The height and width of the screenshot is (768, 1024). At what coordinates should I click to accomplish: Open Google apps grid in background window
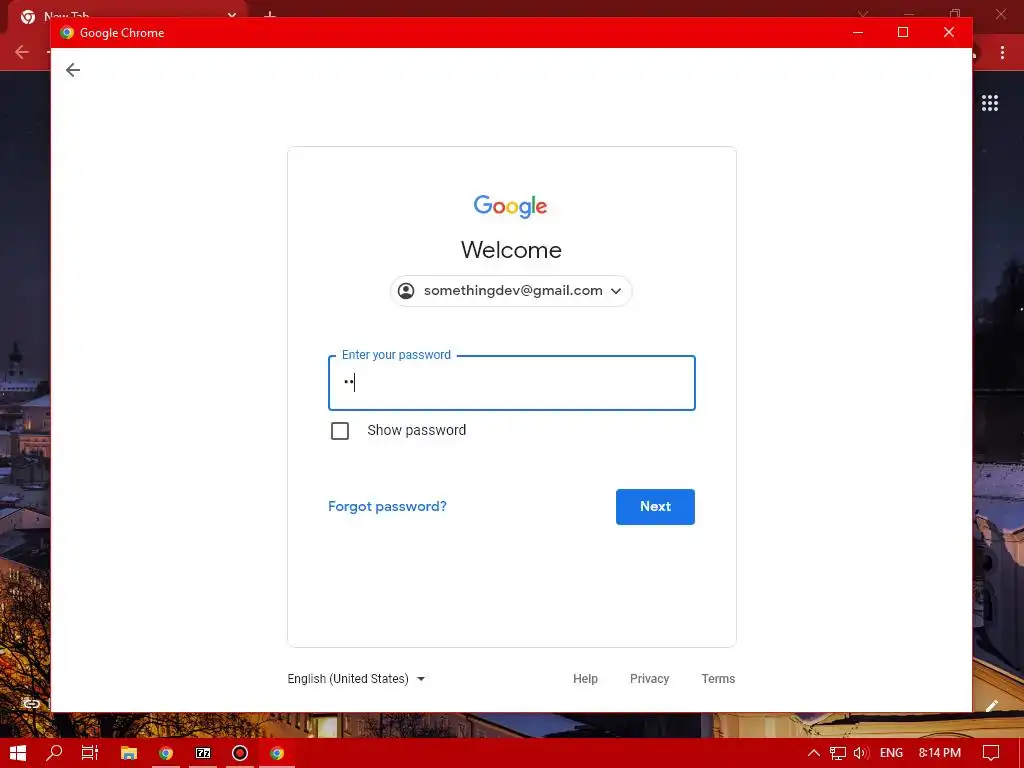[990, 103]
